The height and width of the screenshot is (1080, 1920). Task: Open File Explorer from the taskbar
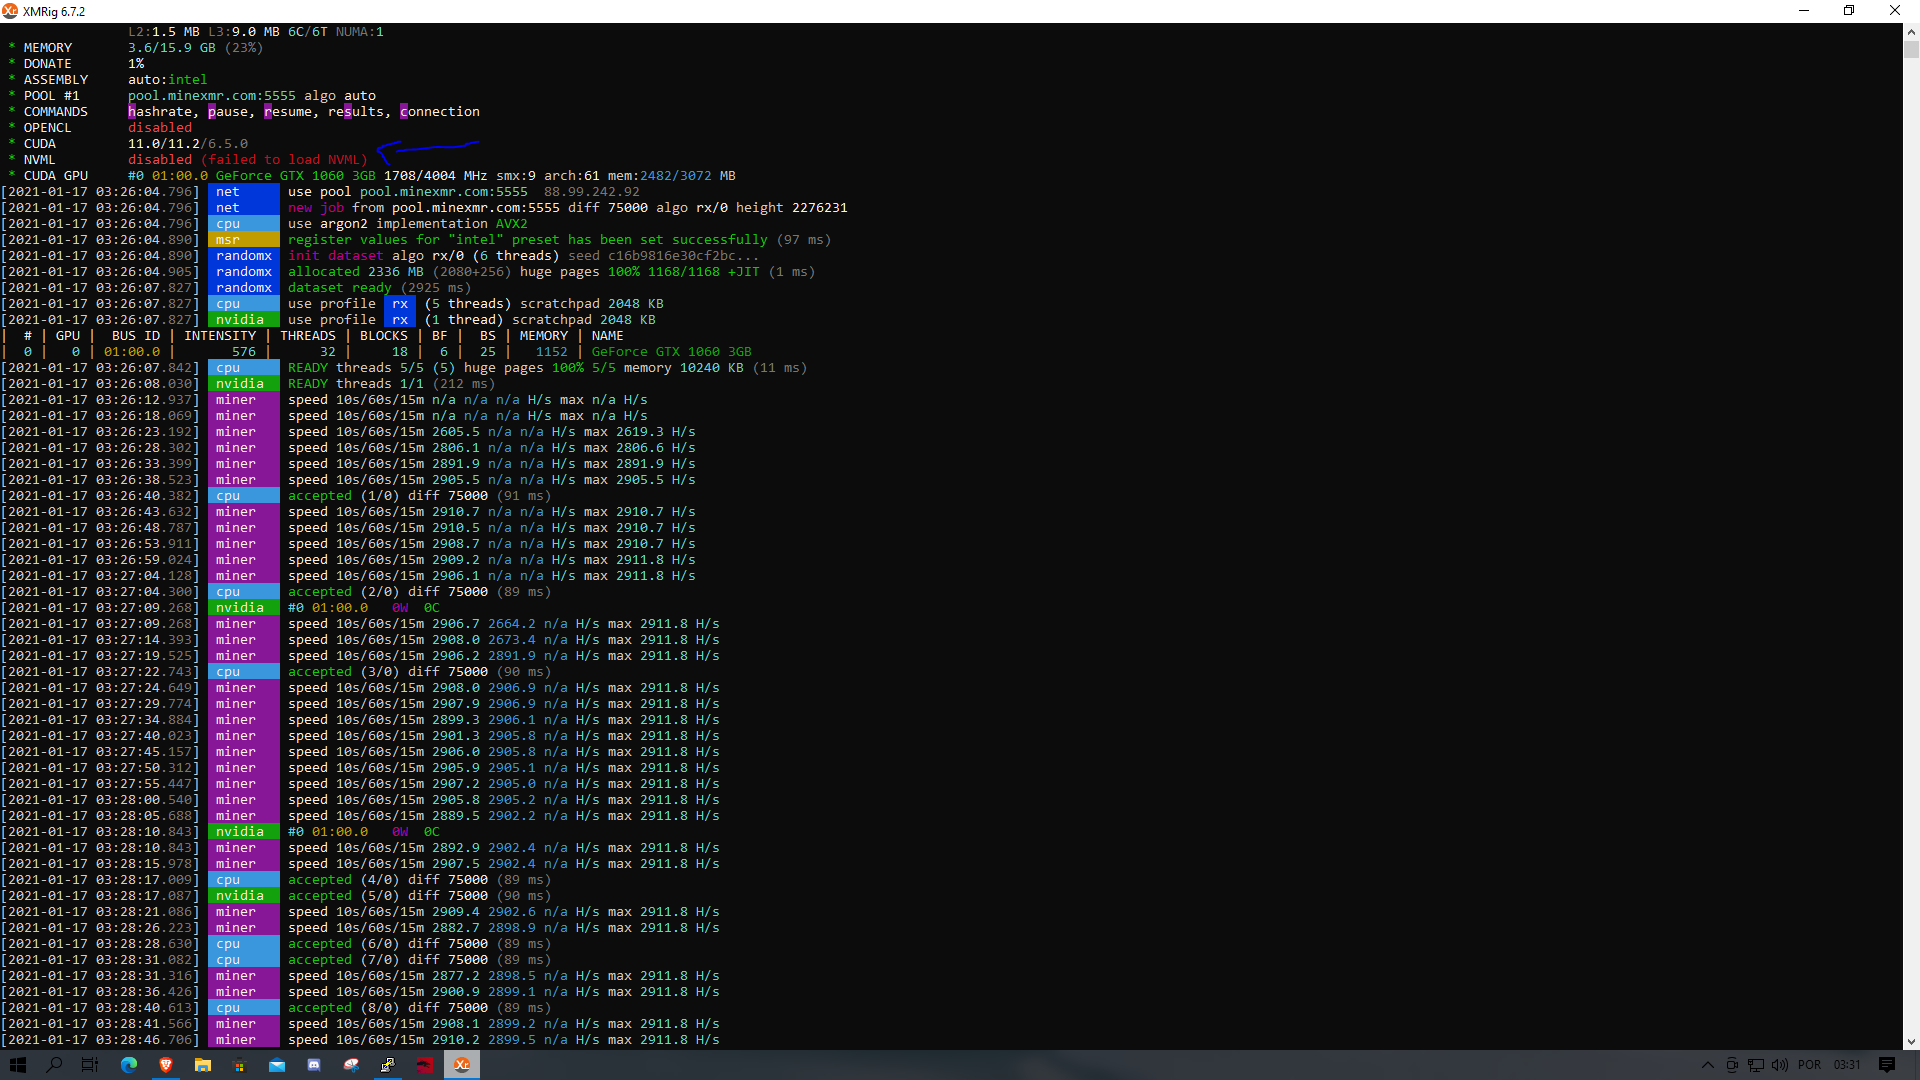click(x=203, y=1066)
